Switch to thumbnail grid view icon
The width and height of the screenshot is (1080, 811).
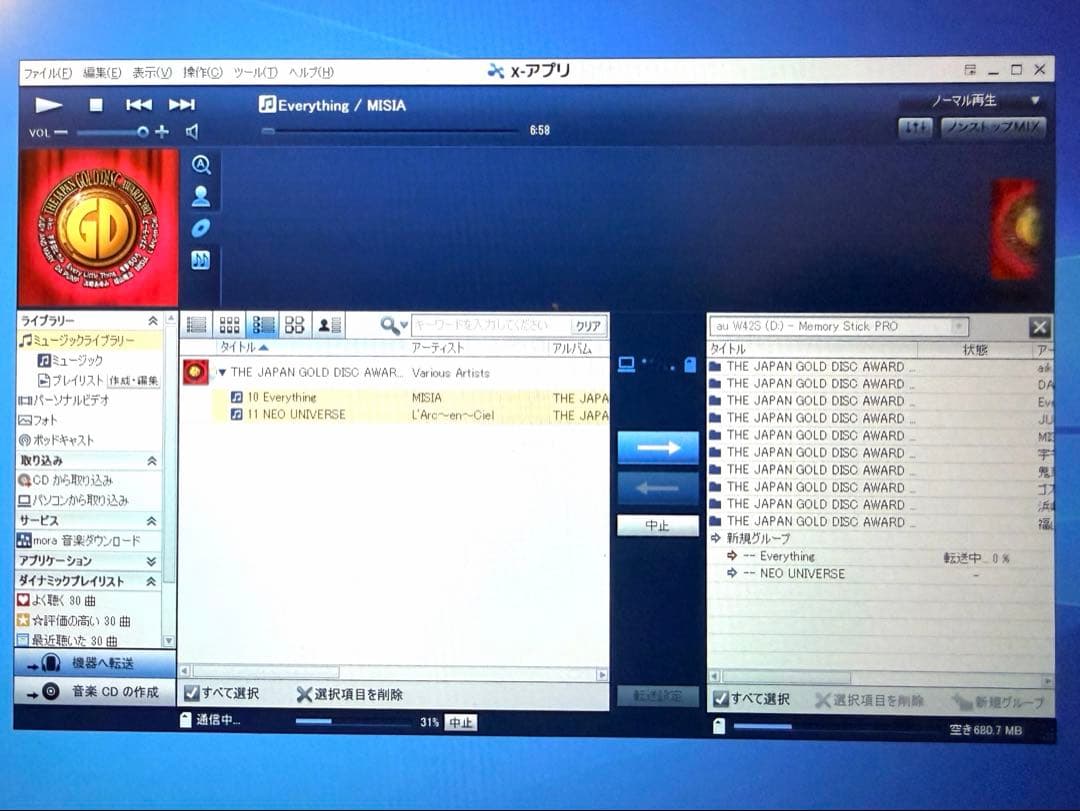coord(229,325)
